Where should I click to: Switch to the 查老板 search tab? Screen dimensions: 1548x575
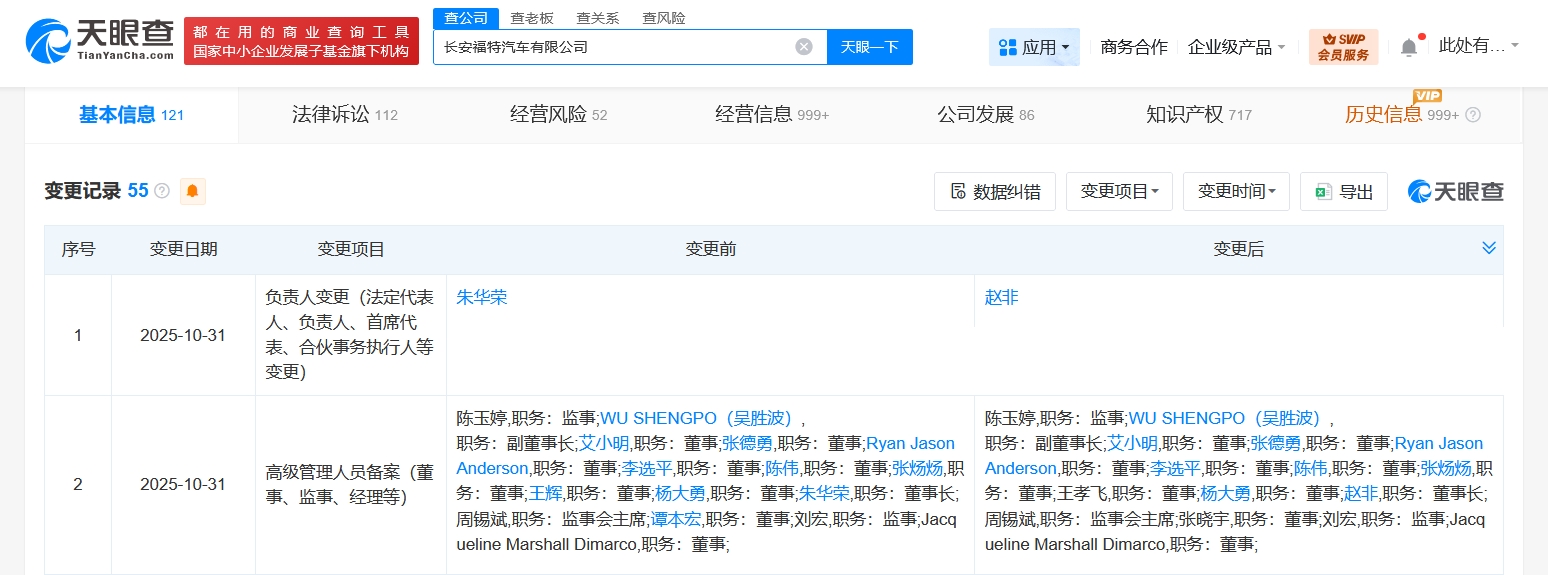pos(532,18)
